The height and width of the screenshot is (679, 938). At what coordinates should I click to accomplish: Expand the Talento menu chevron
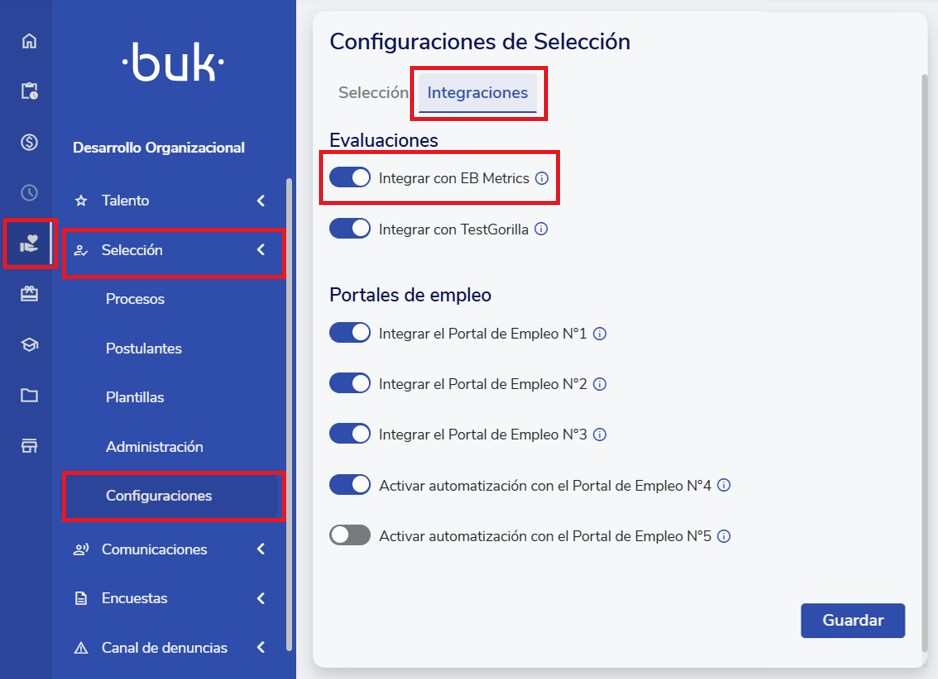click(261, 201)
